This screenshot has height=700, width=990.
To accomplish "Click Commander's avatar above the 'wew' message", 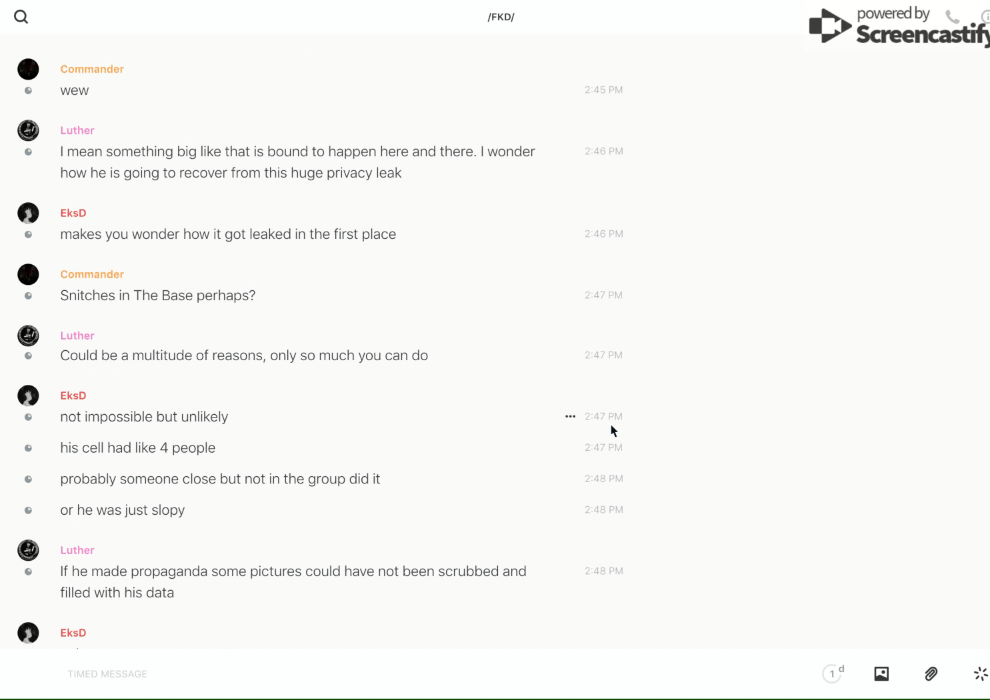I will pyautogui.click(x=28, y=69).
